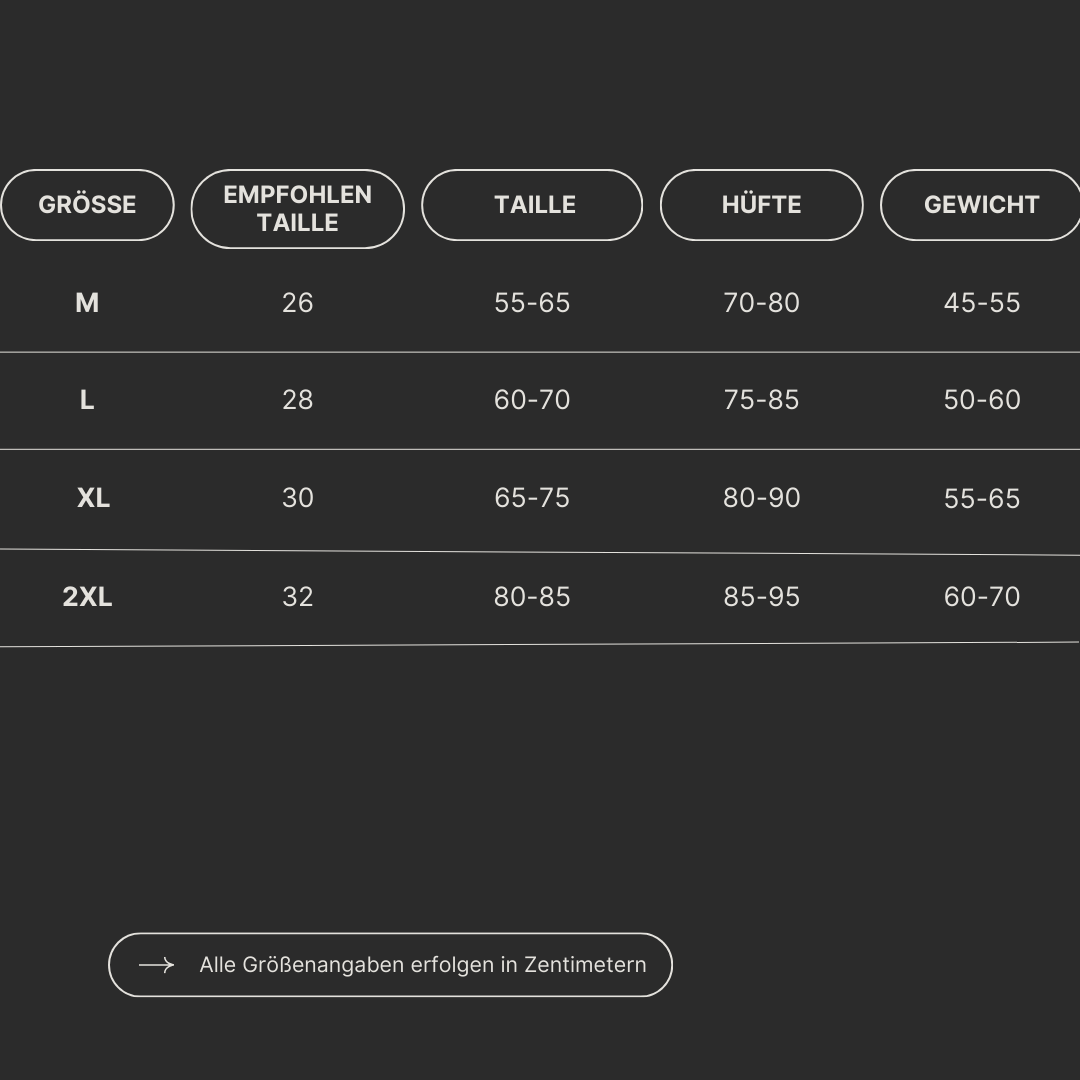Select recommended waist value 30
1080x1080 pixels.
click(x=297, y=498)
